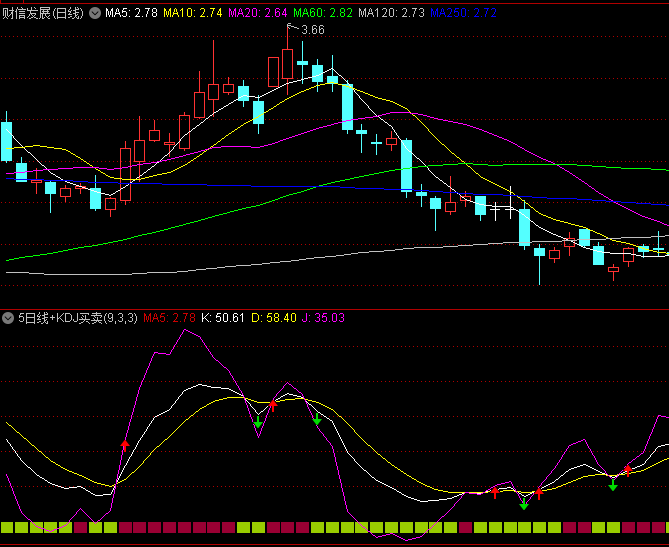Select the MA10: 2.74 legend label
The width and height of the screenshot is (669, 547).
coord(193,13)
